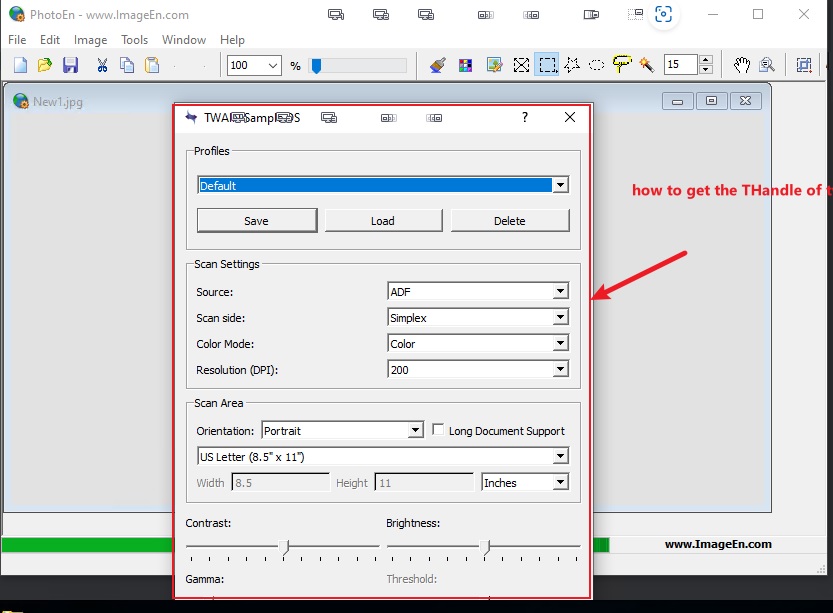Open the paper size dropdown showing US Letter
The width and height of the screenshot is (833, 613).
coord(560,456)
